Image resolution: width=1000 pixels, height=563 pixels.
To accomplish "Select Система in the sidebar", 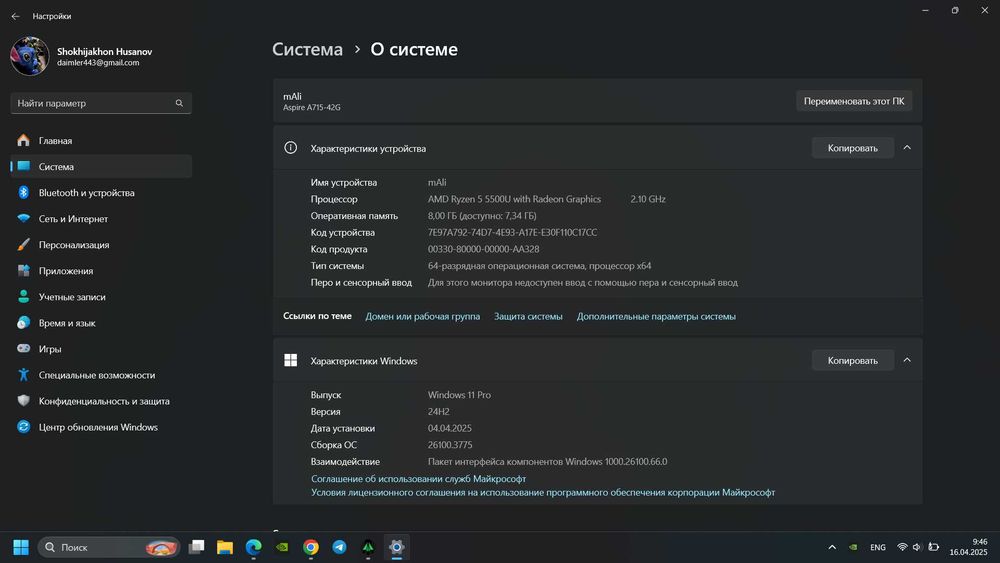I will coord(101,166).
